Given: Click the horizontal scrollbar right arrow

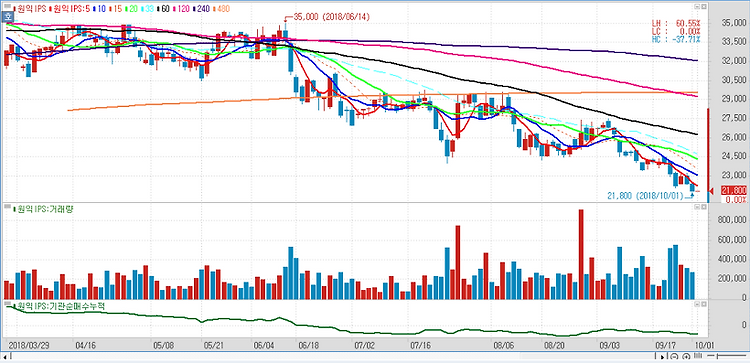Looking at the screenshot, I should (662, 356).
